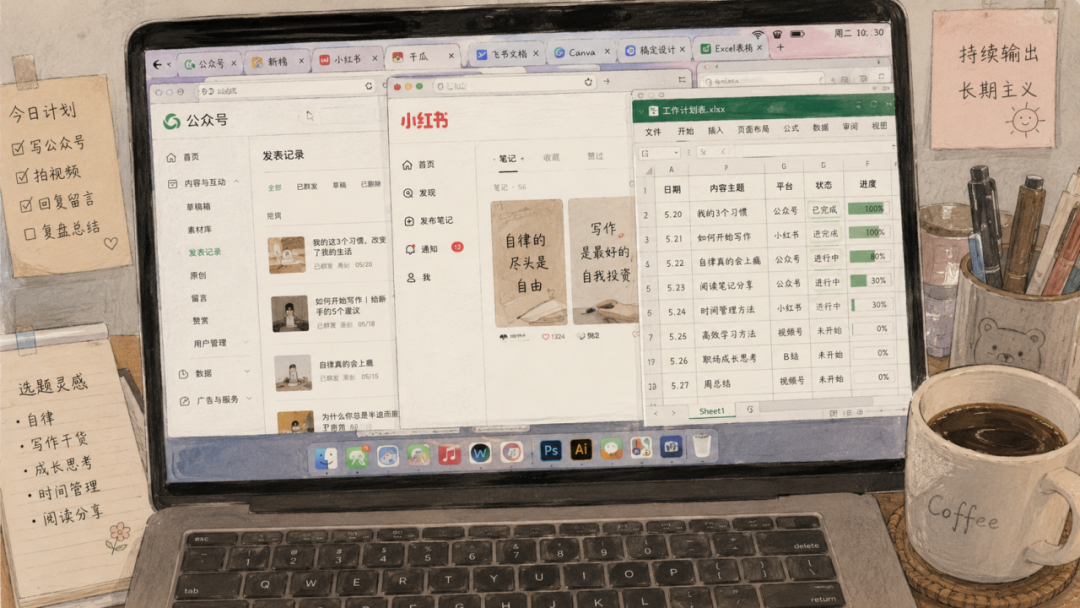Open Illustrator from the Dock
Image resolution: width=1080 pixels, height=608 pixels.
coord(581,450)
